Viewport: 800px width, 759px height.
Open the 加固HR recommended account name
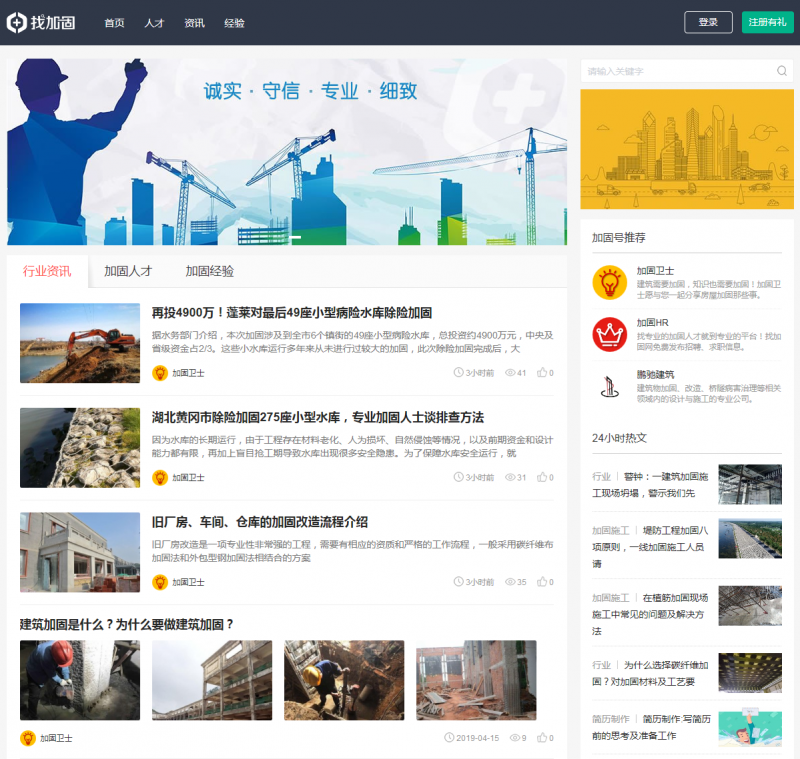(653, 322)
